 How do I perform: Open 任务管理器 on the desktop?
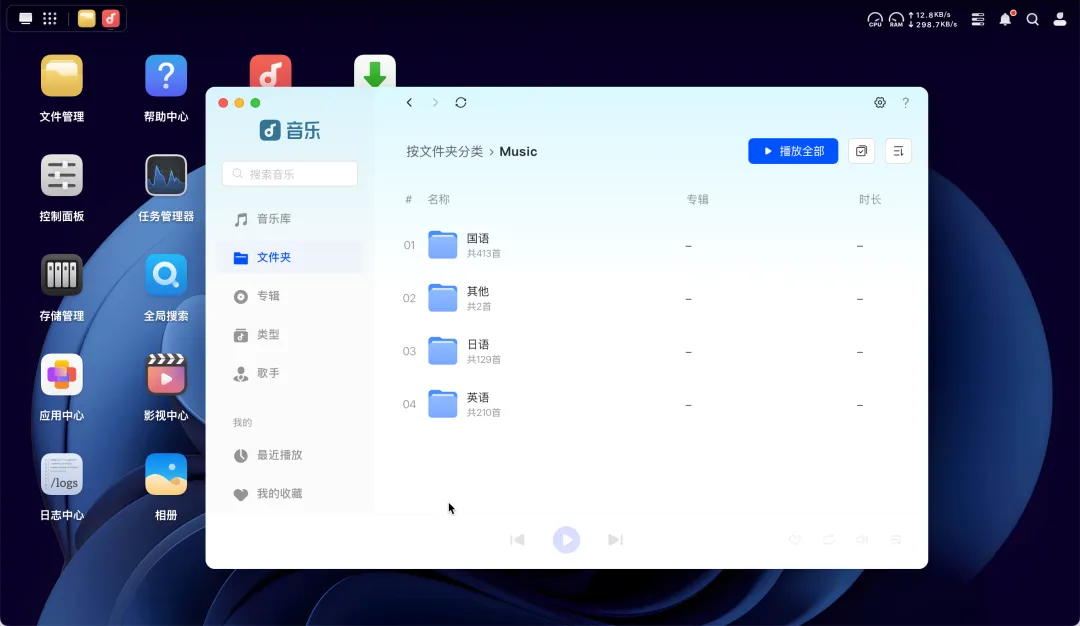166,176
